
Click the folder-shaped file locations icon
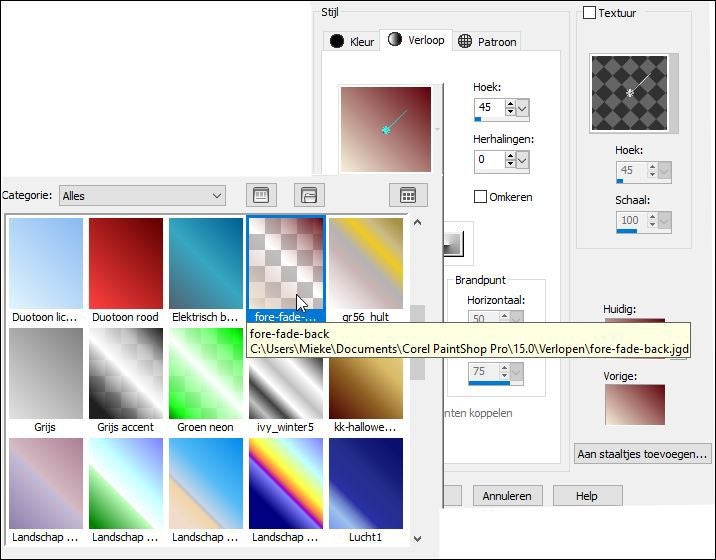pos(309,195)
